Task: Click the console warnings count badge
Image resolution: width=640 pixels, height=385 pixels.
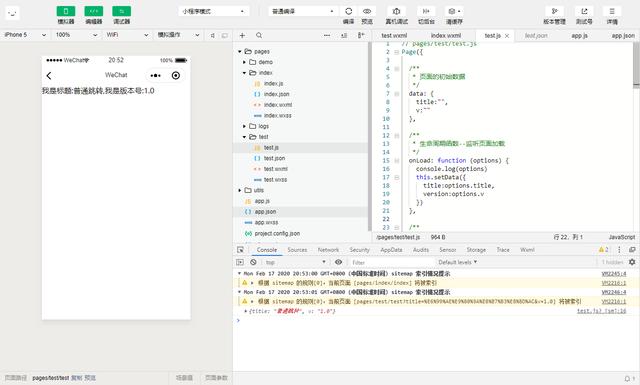Action: point(603,250)
